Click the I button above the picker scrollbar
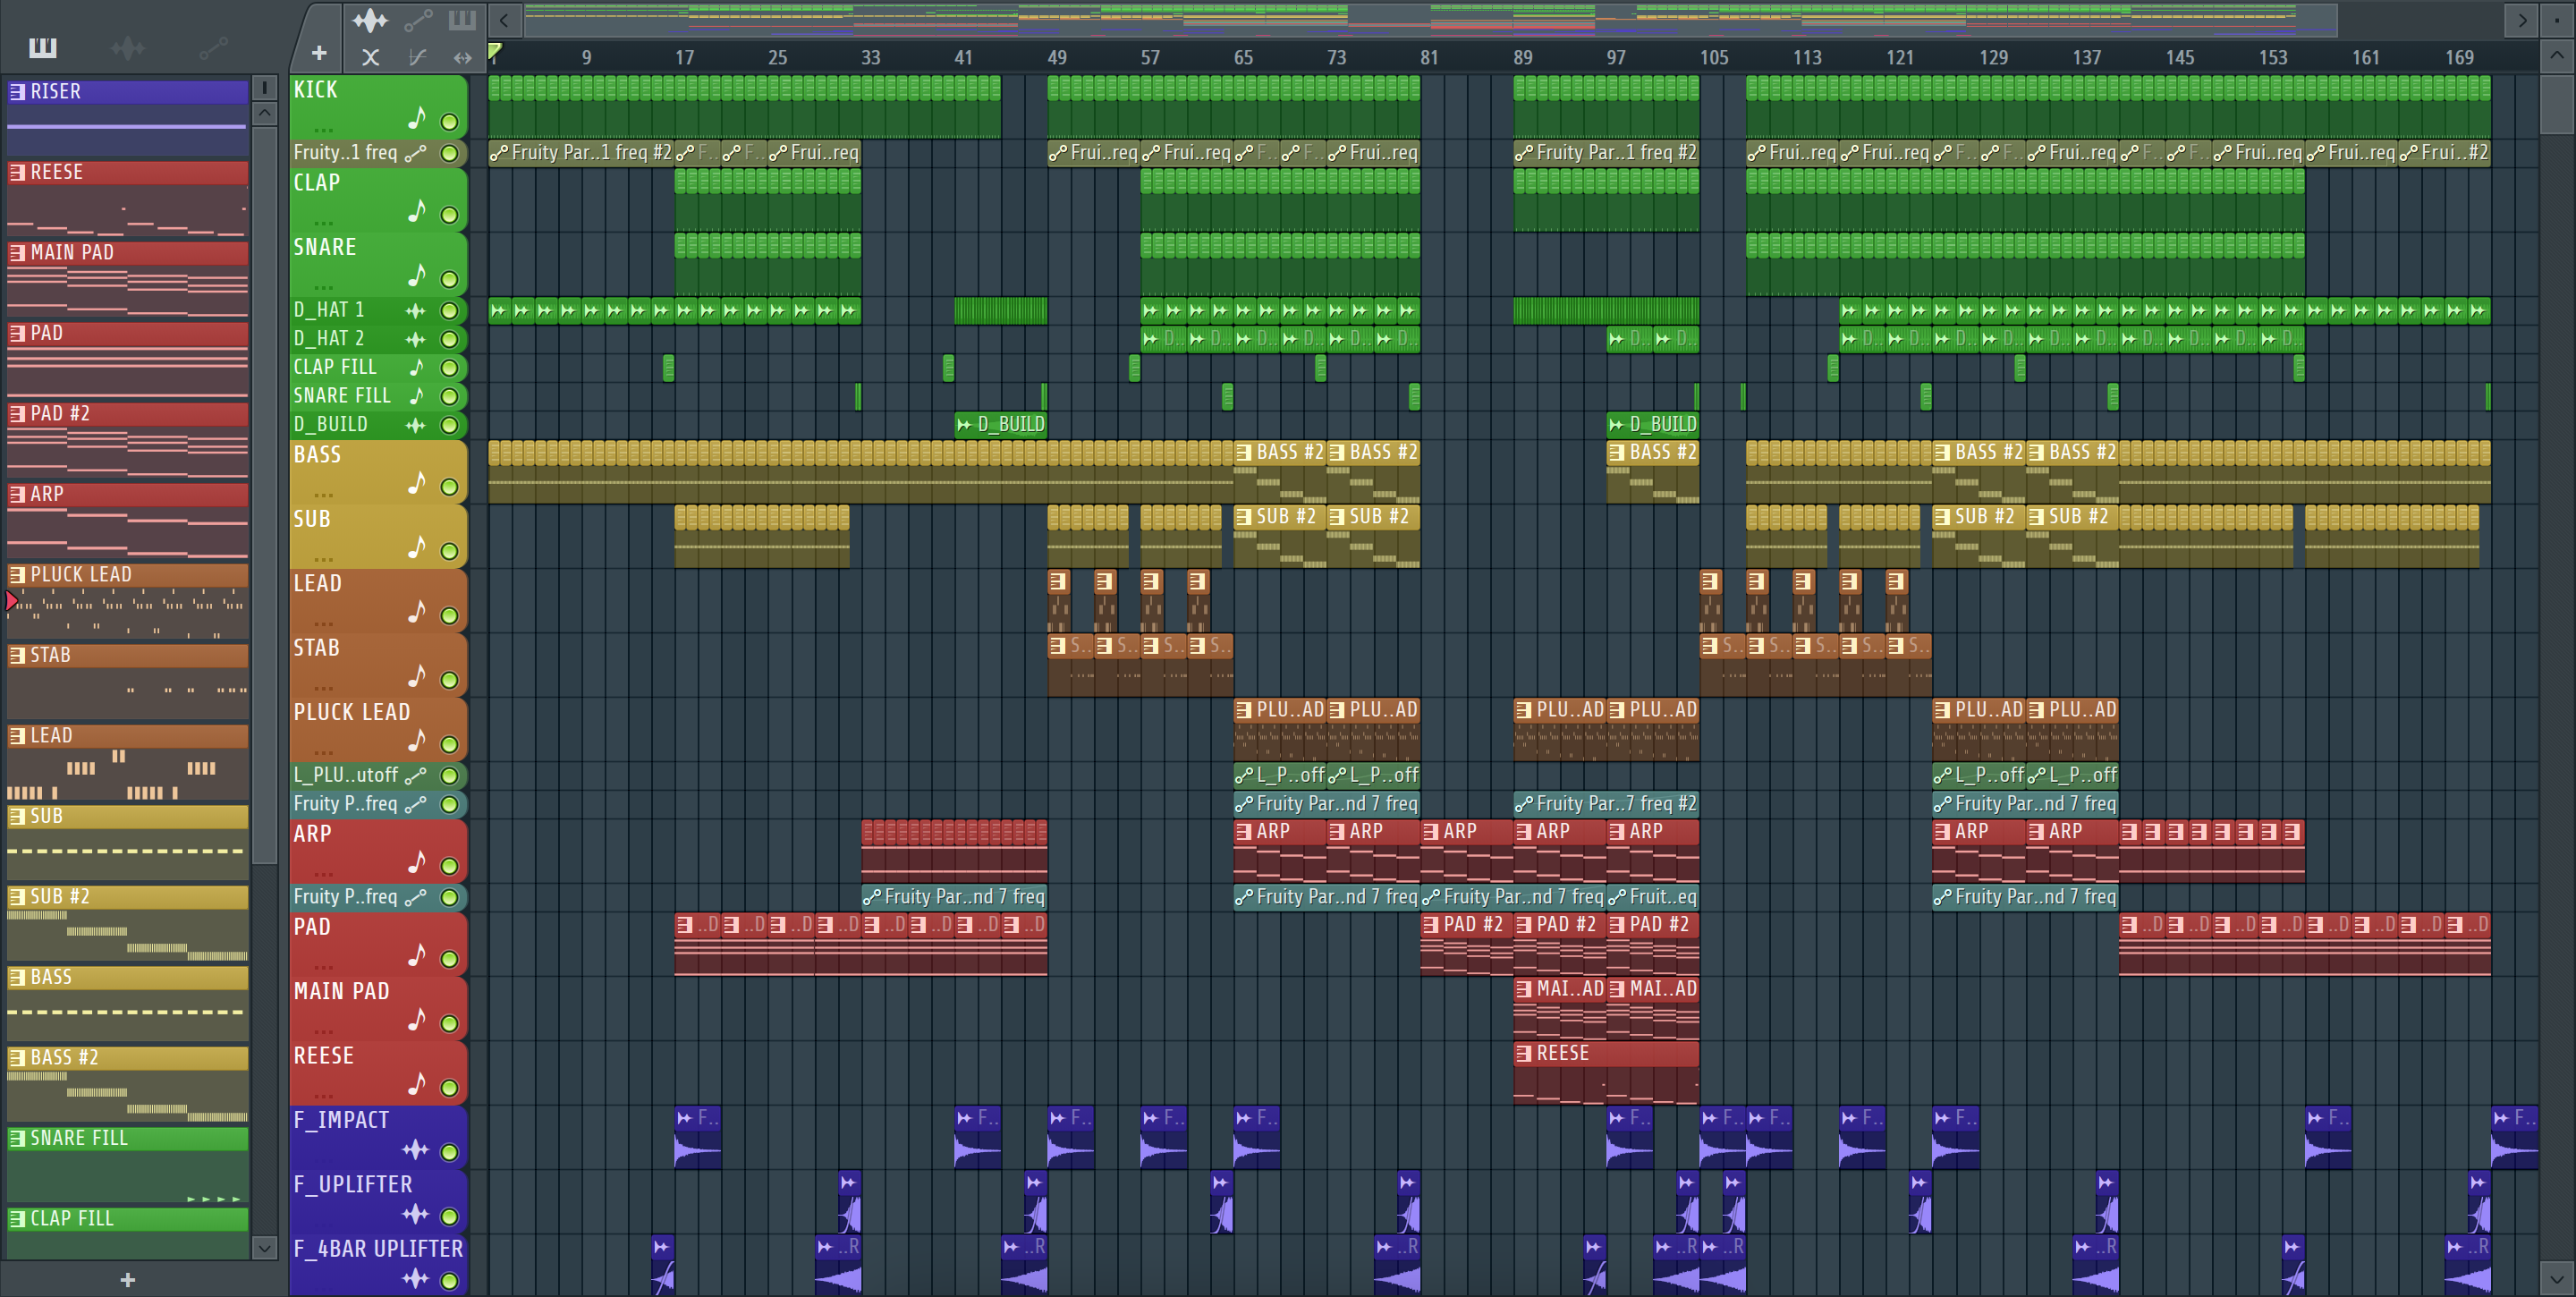This screenshot has height=1297, width=2576. [264, 88]
